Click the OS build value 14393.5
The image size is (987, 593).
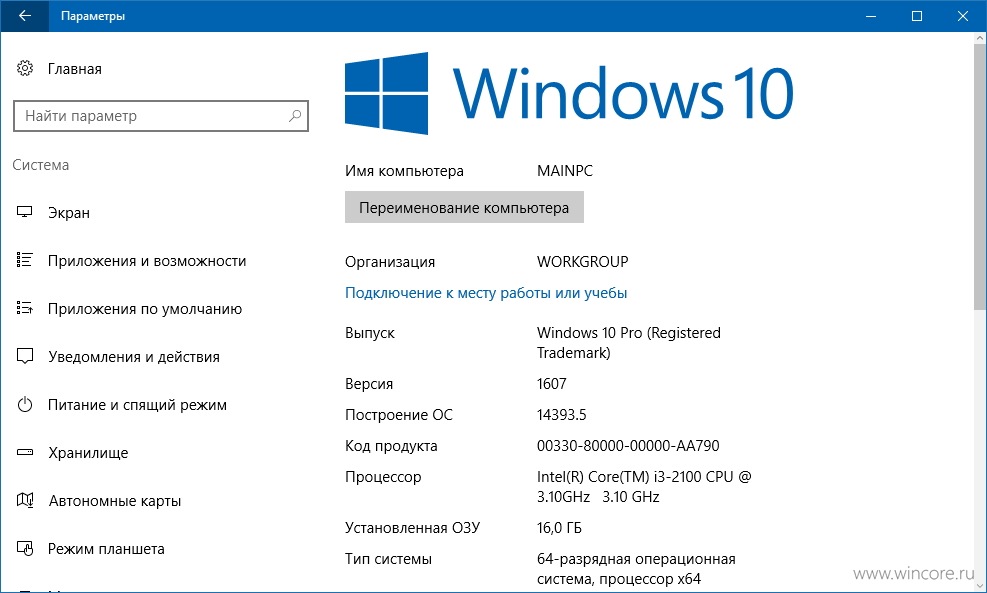pyautogui.click(x=561, y=414)
